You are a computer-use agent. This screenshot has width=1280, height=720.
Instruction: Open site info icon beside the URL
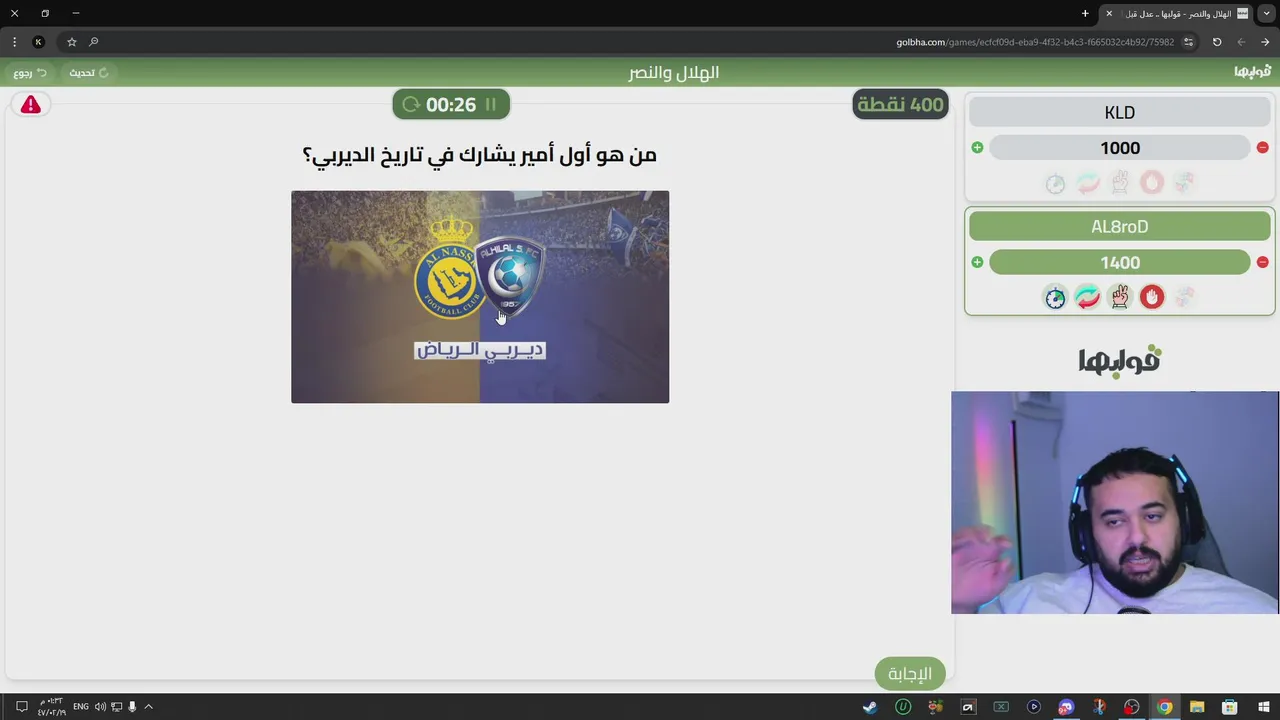click(x=1188, y=42)
